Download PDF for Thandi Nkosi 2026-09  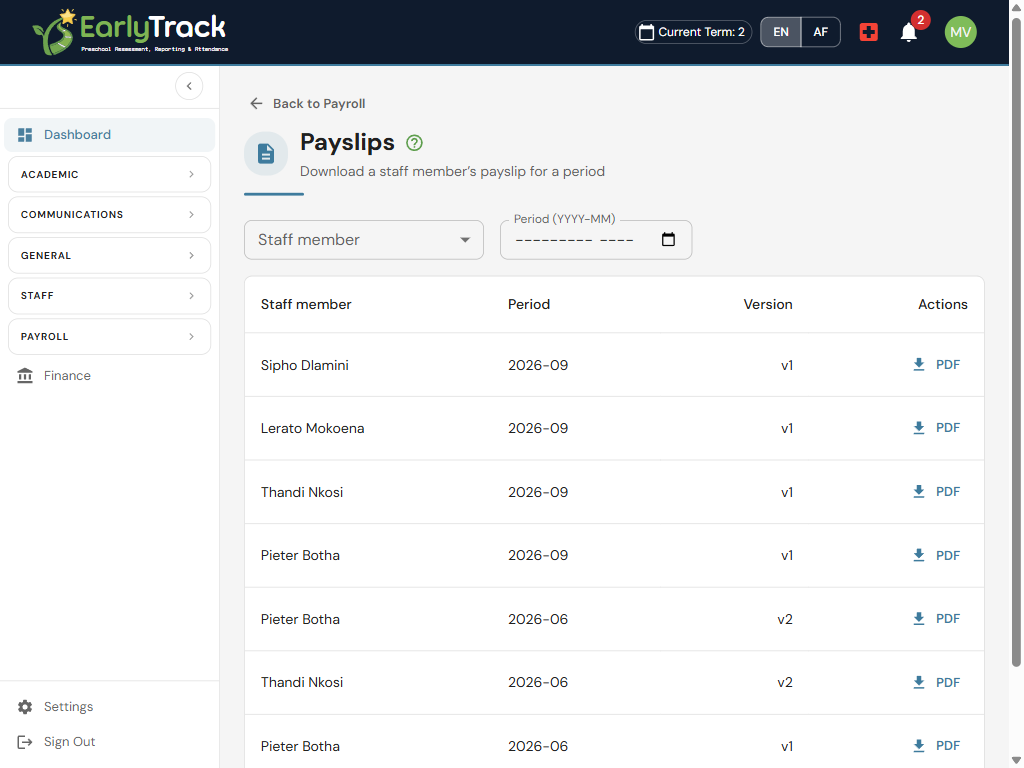(936, 492)
